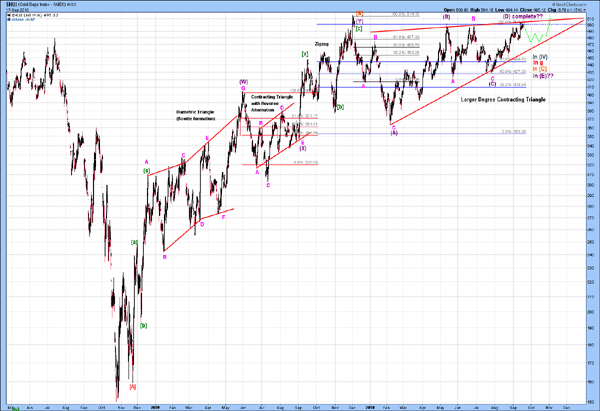This screenshot has height=411, width=600.
Task: Click the 'Larger Degree Contracting Triangle' label
Action: click(x=503, y=99)
